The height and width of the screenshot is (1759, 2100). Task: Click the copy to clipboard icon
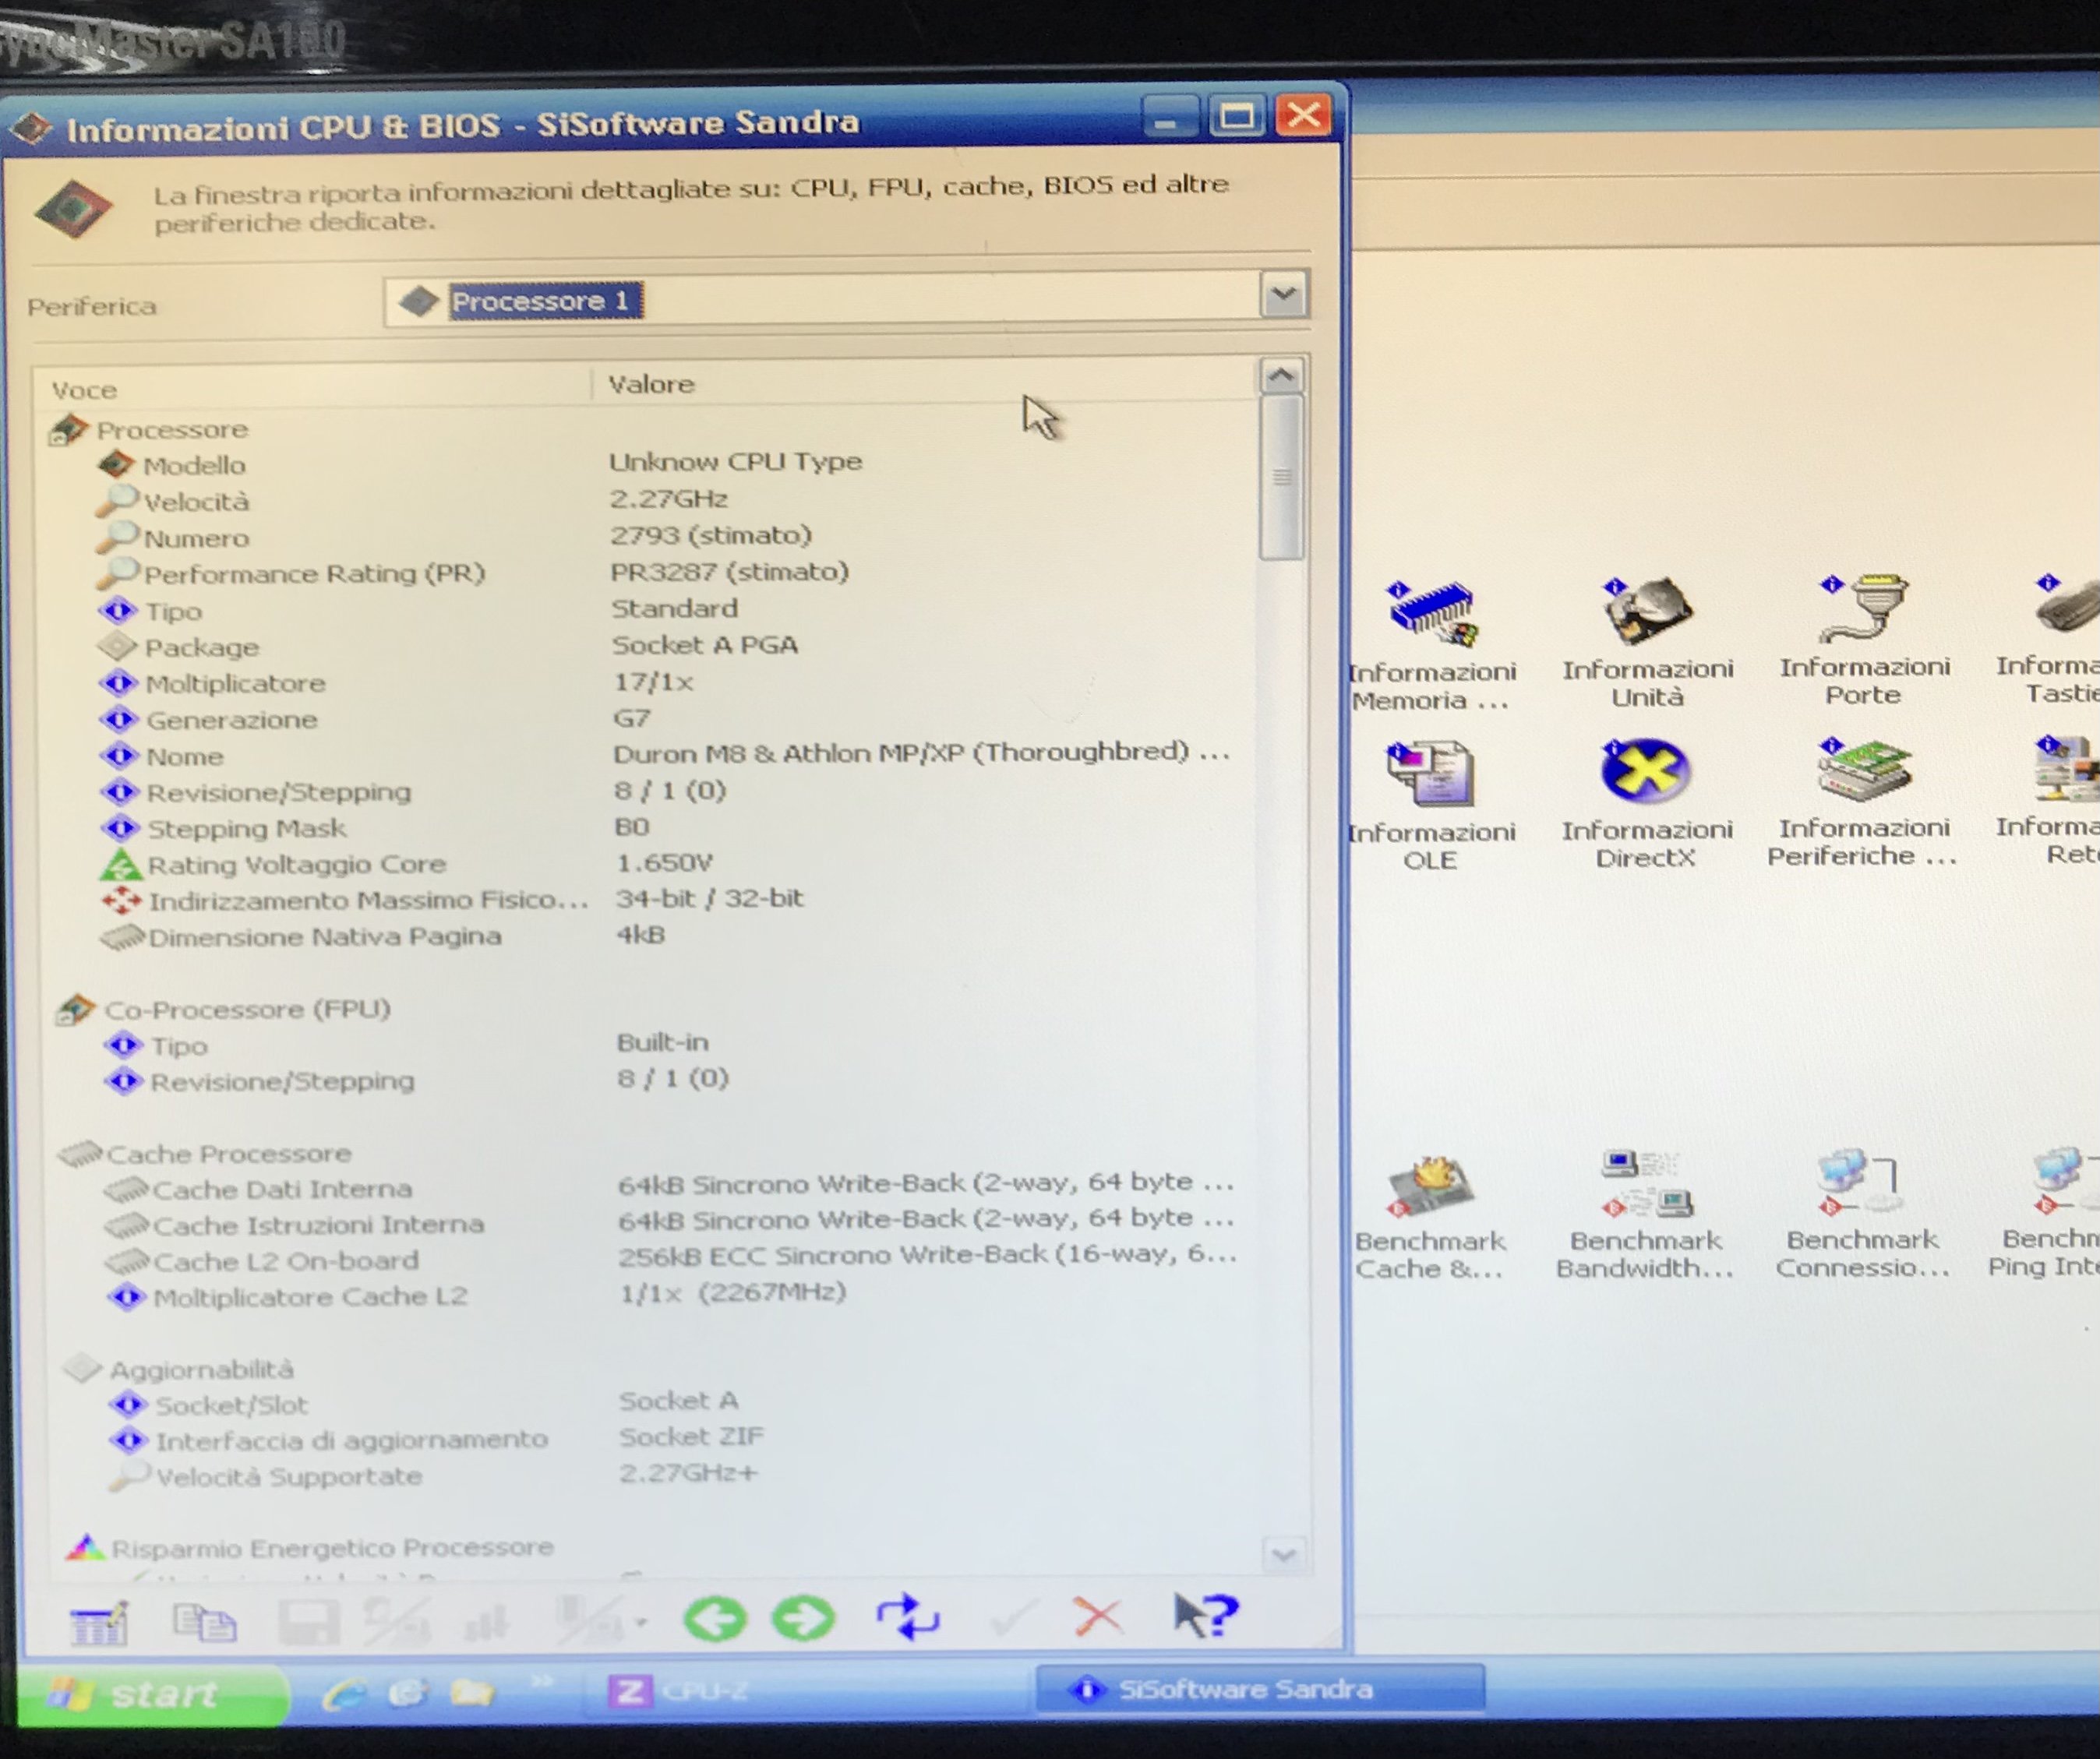[204, 1622]
